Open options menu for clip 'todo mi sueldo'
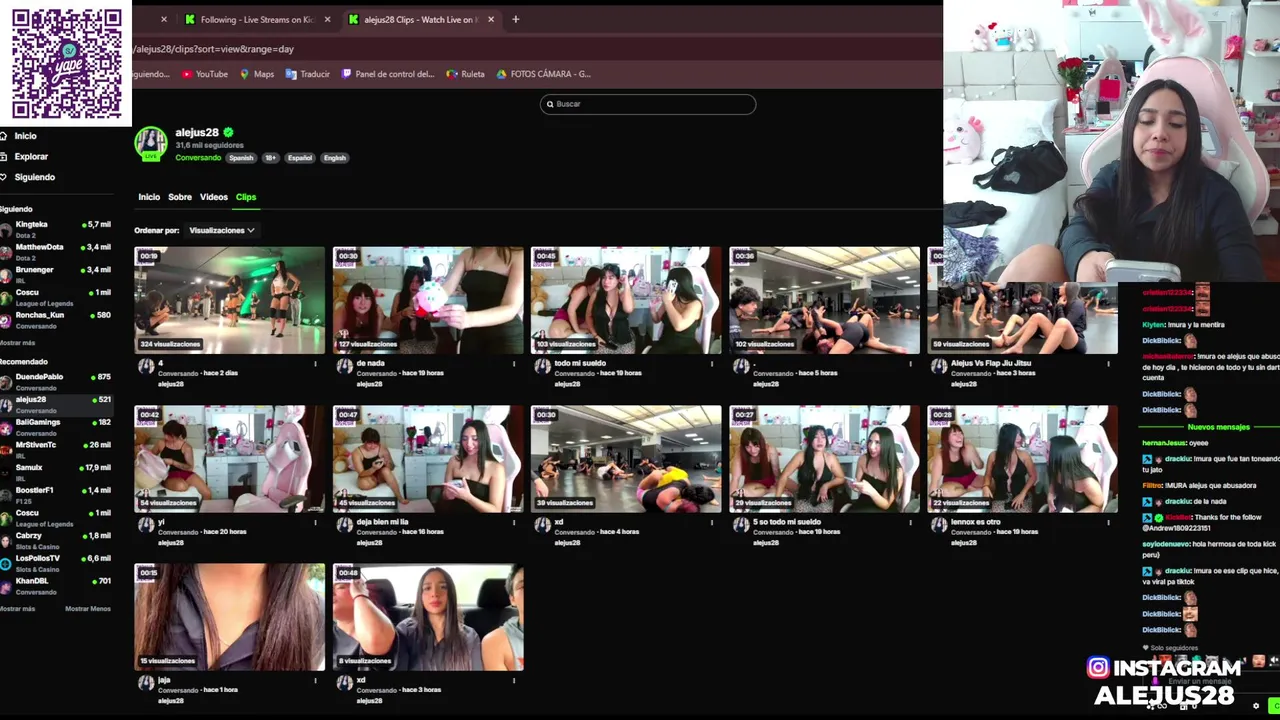 [x=712, y=364]
